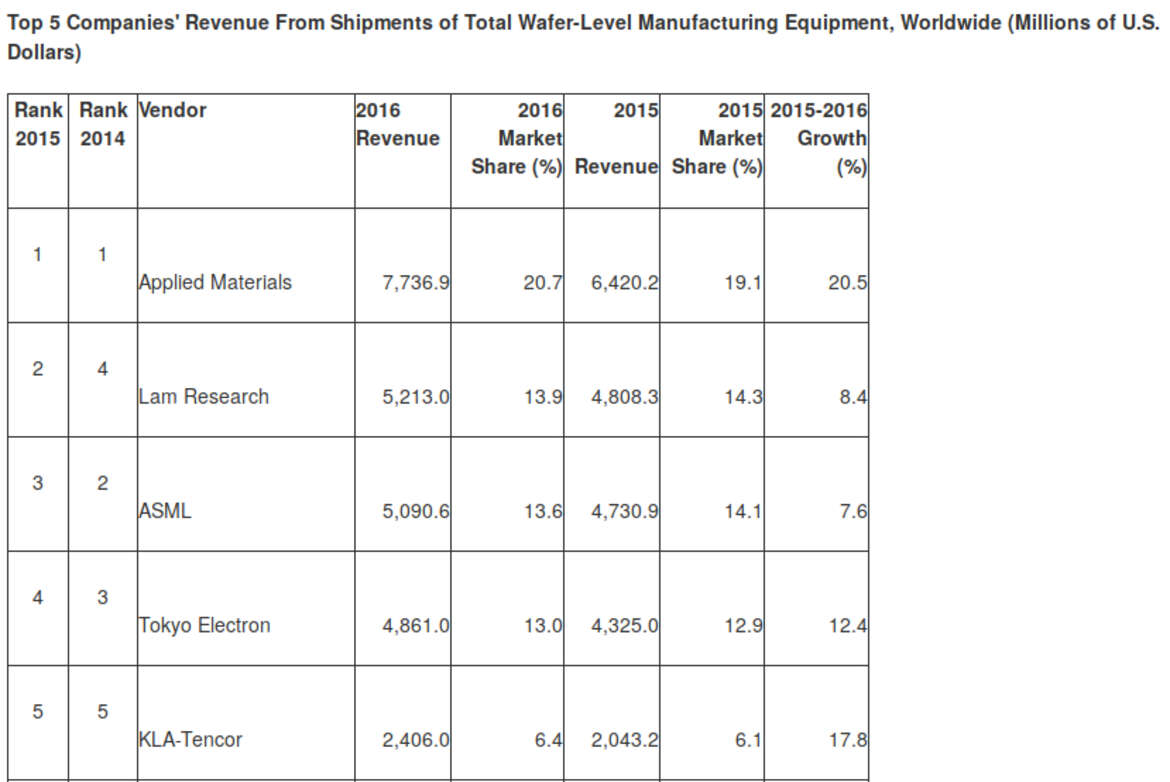Click ASML's 2014 rank '2'

point(102,483)
